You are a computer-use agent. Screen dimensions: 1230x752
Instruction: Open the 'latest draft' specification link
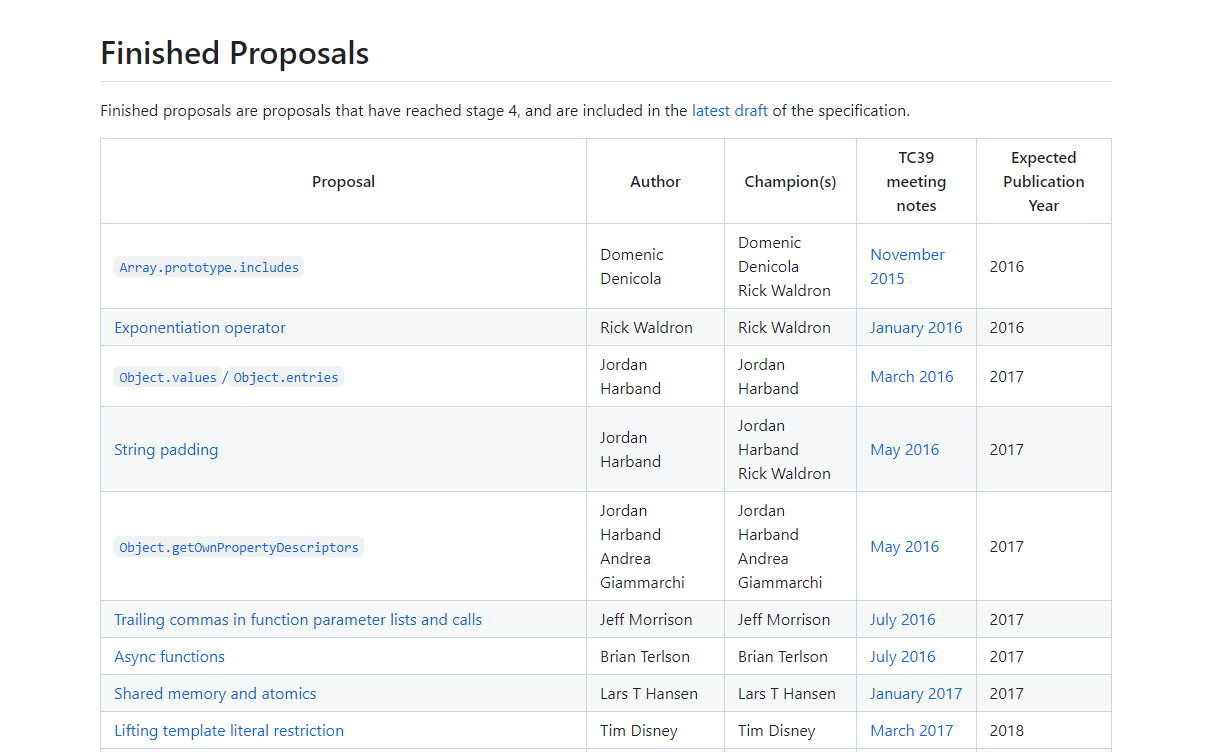pos(729,111)
